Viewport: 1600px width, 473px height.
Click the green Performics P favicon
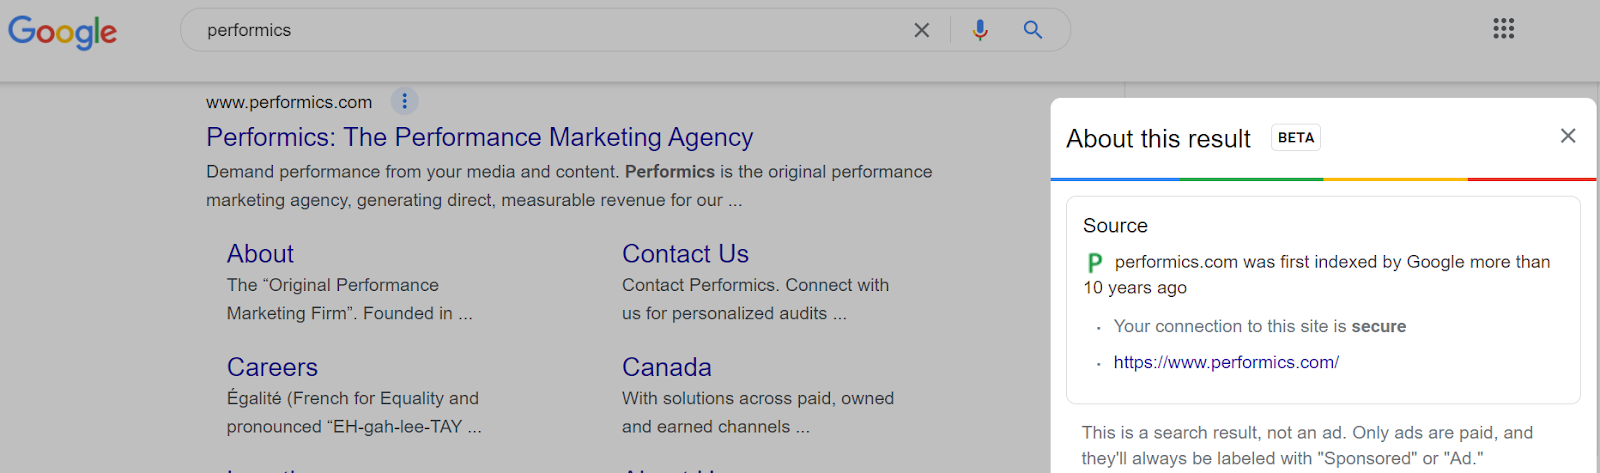coord(1095,262)
